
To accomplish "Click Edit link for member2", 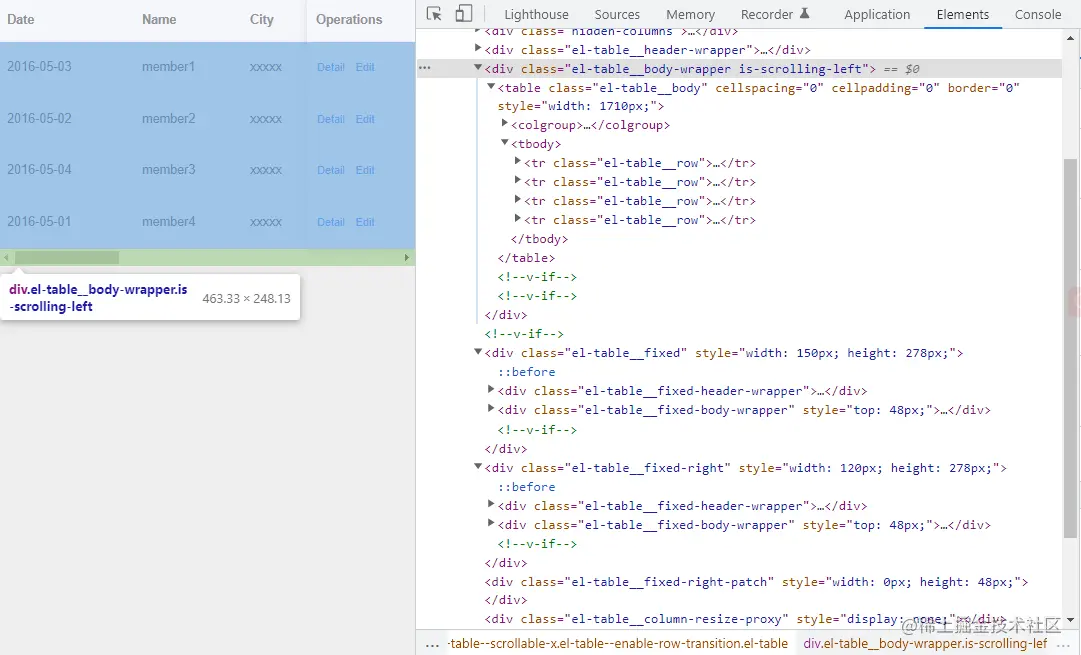I will coord(365,119).
